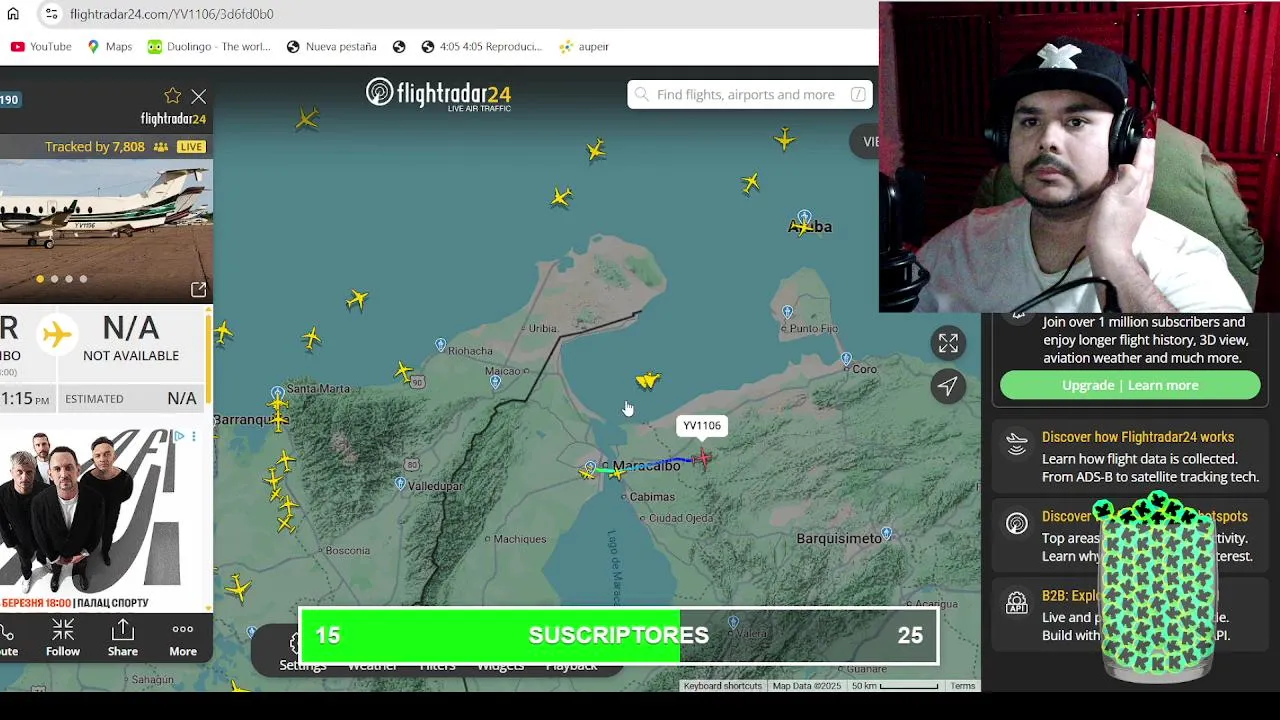This screenshot has height=720, width=1280.
Task: Select first photo carousel dot
Action: [40, 279]
